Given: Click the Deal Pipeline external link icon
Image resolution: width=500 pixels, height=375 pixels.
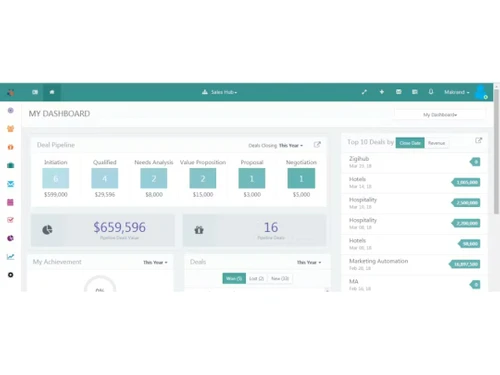Looking at the screenshot, I should 317,145.
